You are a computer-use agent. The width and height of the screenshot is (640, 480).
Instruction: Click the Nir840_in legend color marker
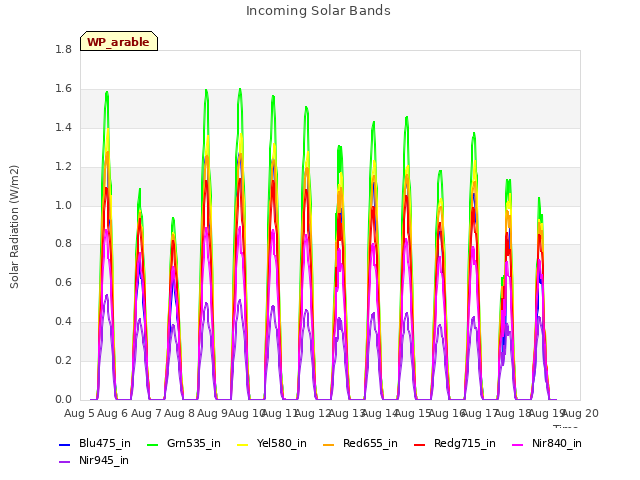518,444
